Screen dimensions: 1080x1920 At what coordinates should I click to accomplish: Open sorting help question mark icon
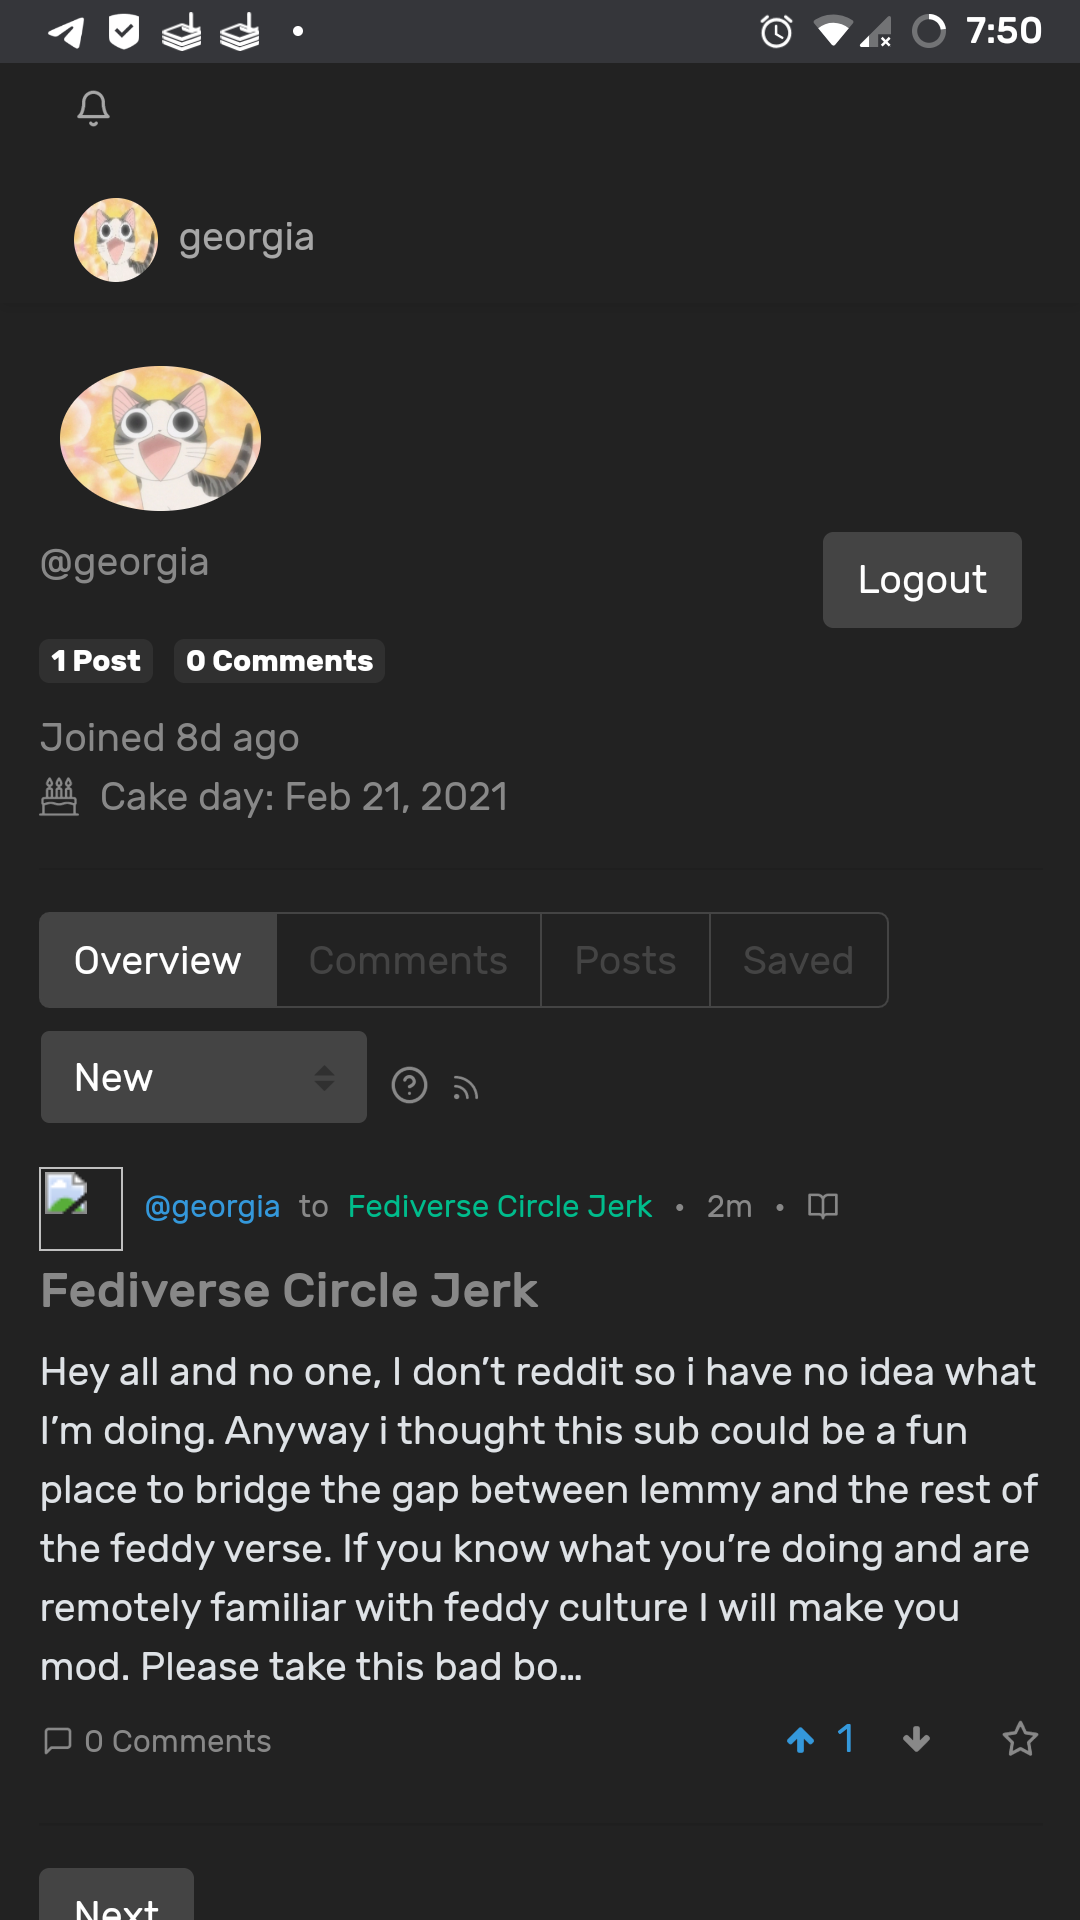pos(409,1085)
